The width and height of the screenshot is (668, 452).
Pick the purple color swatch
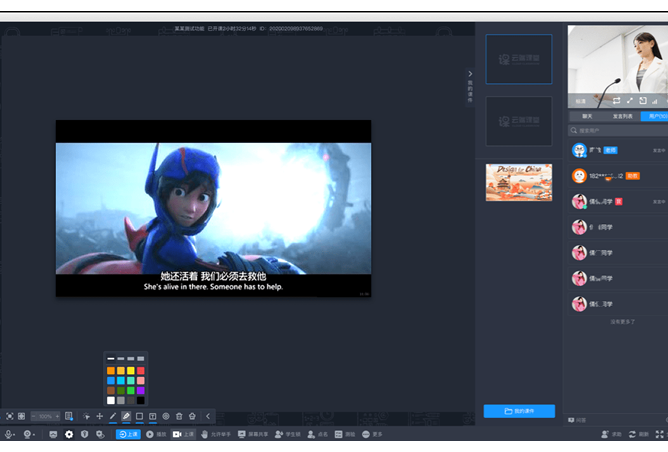point(141,390)
